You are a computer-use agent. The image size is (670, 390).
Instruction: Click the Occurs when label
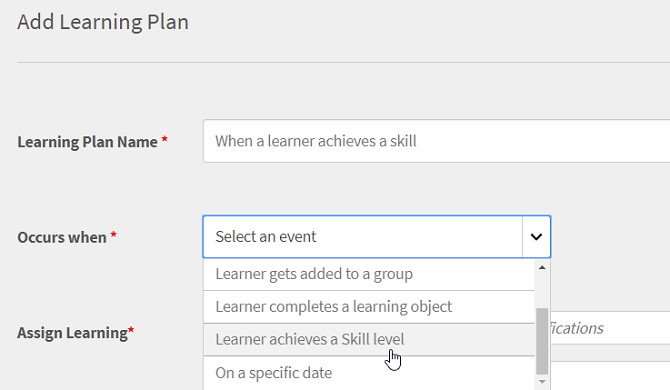(62, 238)
